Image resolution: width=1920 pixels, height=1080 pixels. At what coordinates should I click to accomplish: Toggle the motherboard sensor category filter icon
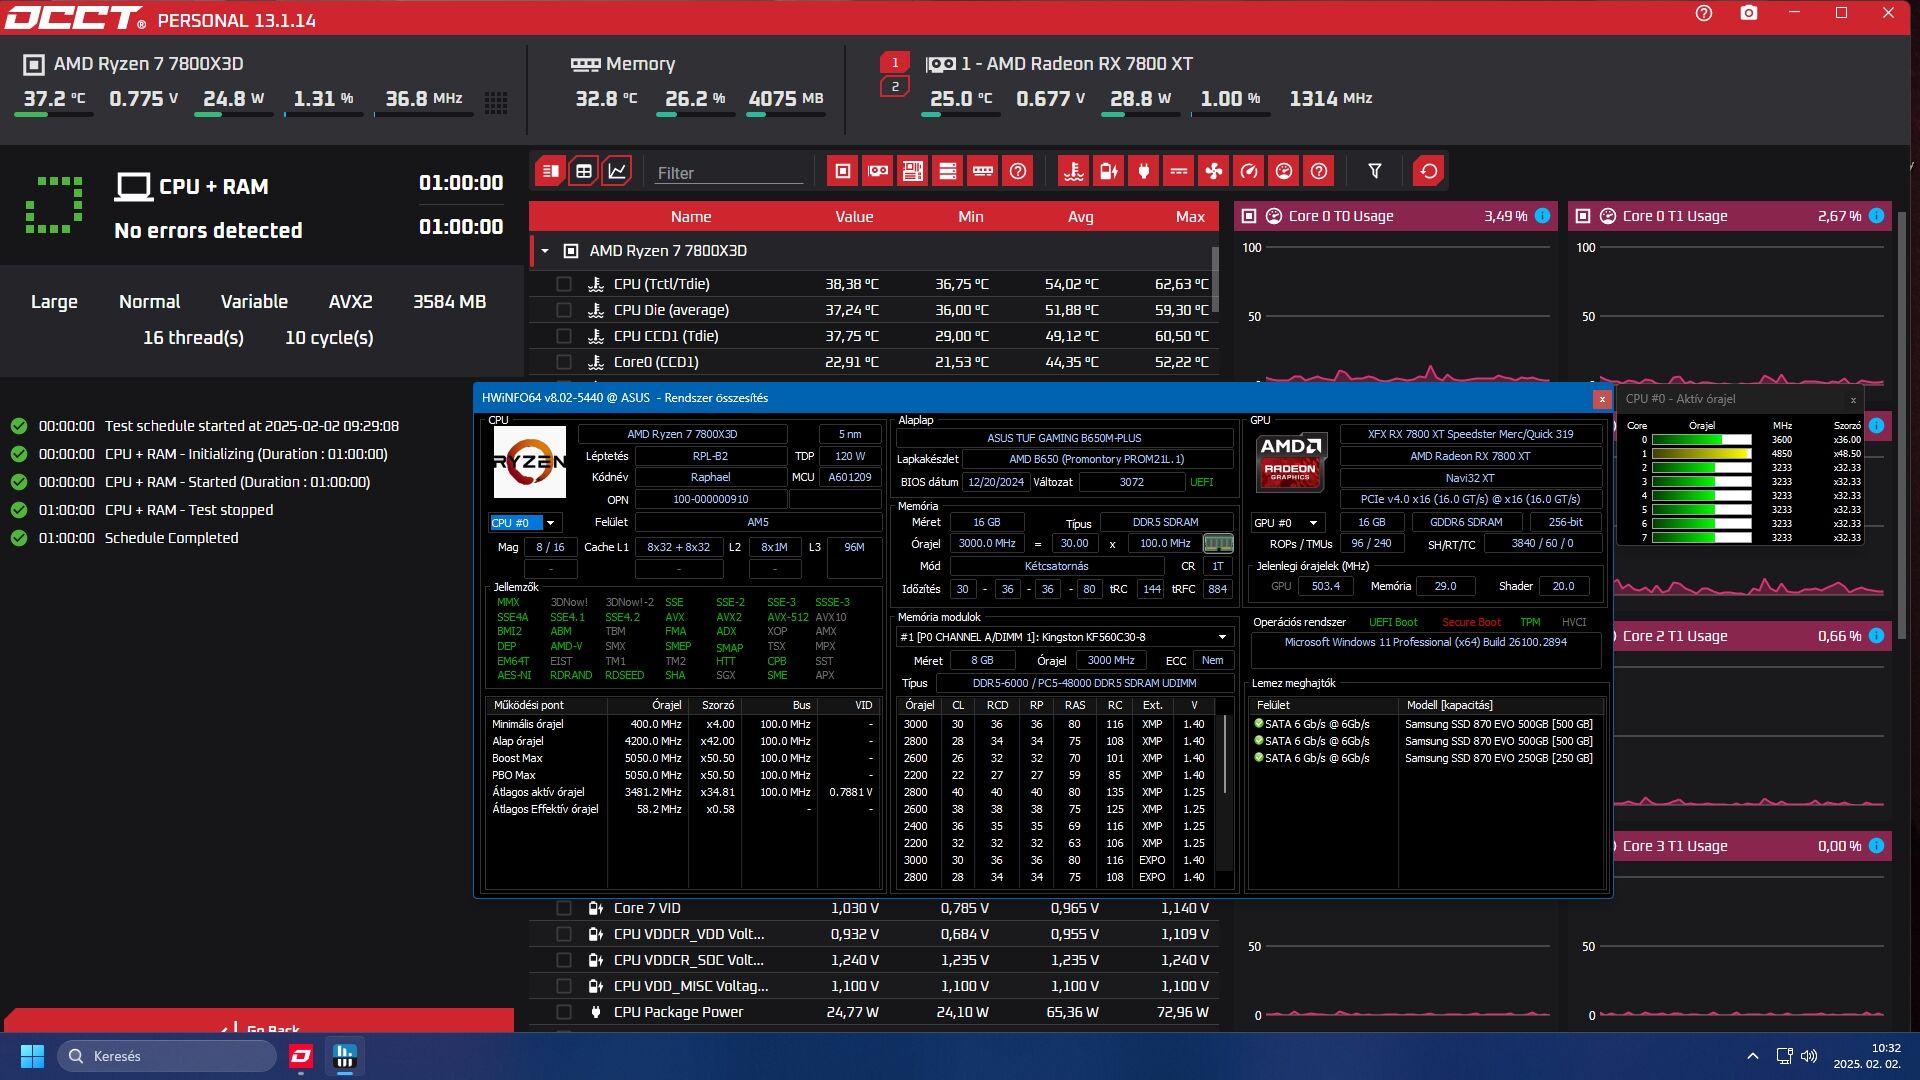click(913, 172)
